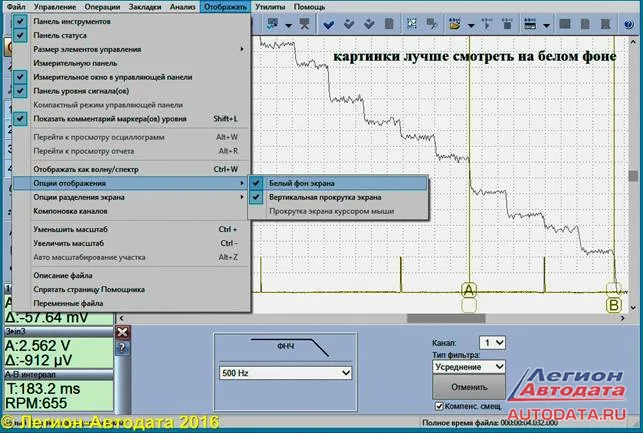
Task: Open the 500 Hz cutoff frequency dropdown
Action: point(285,373)
